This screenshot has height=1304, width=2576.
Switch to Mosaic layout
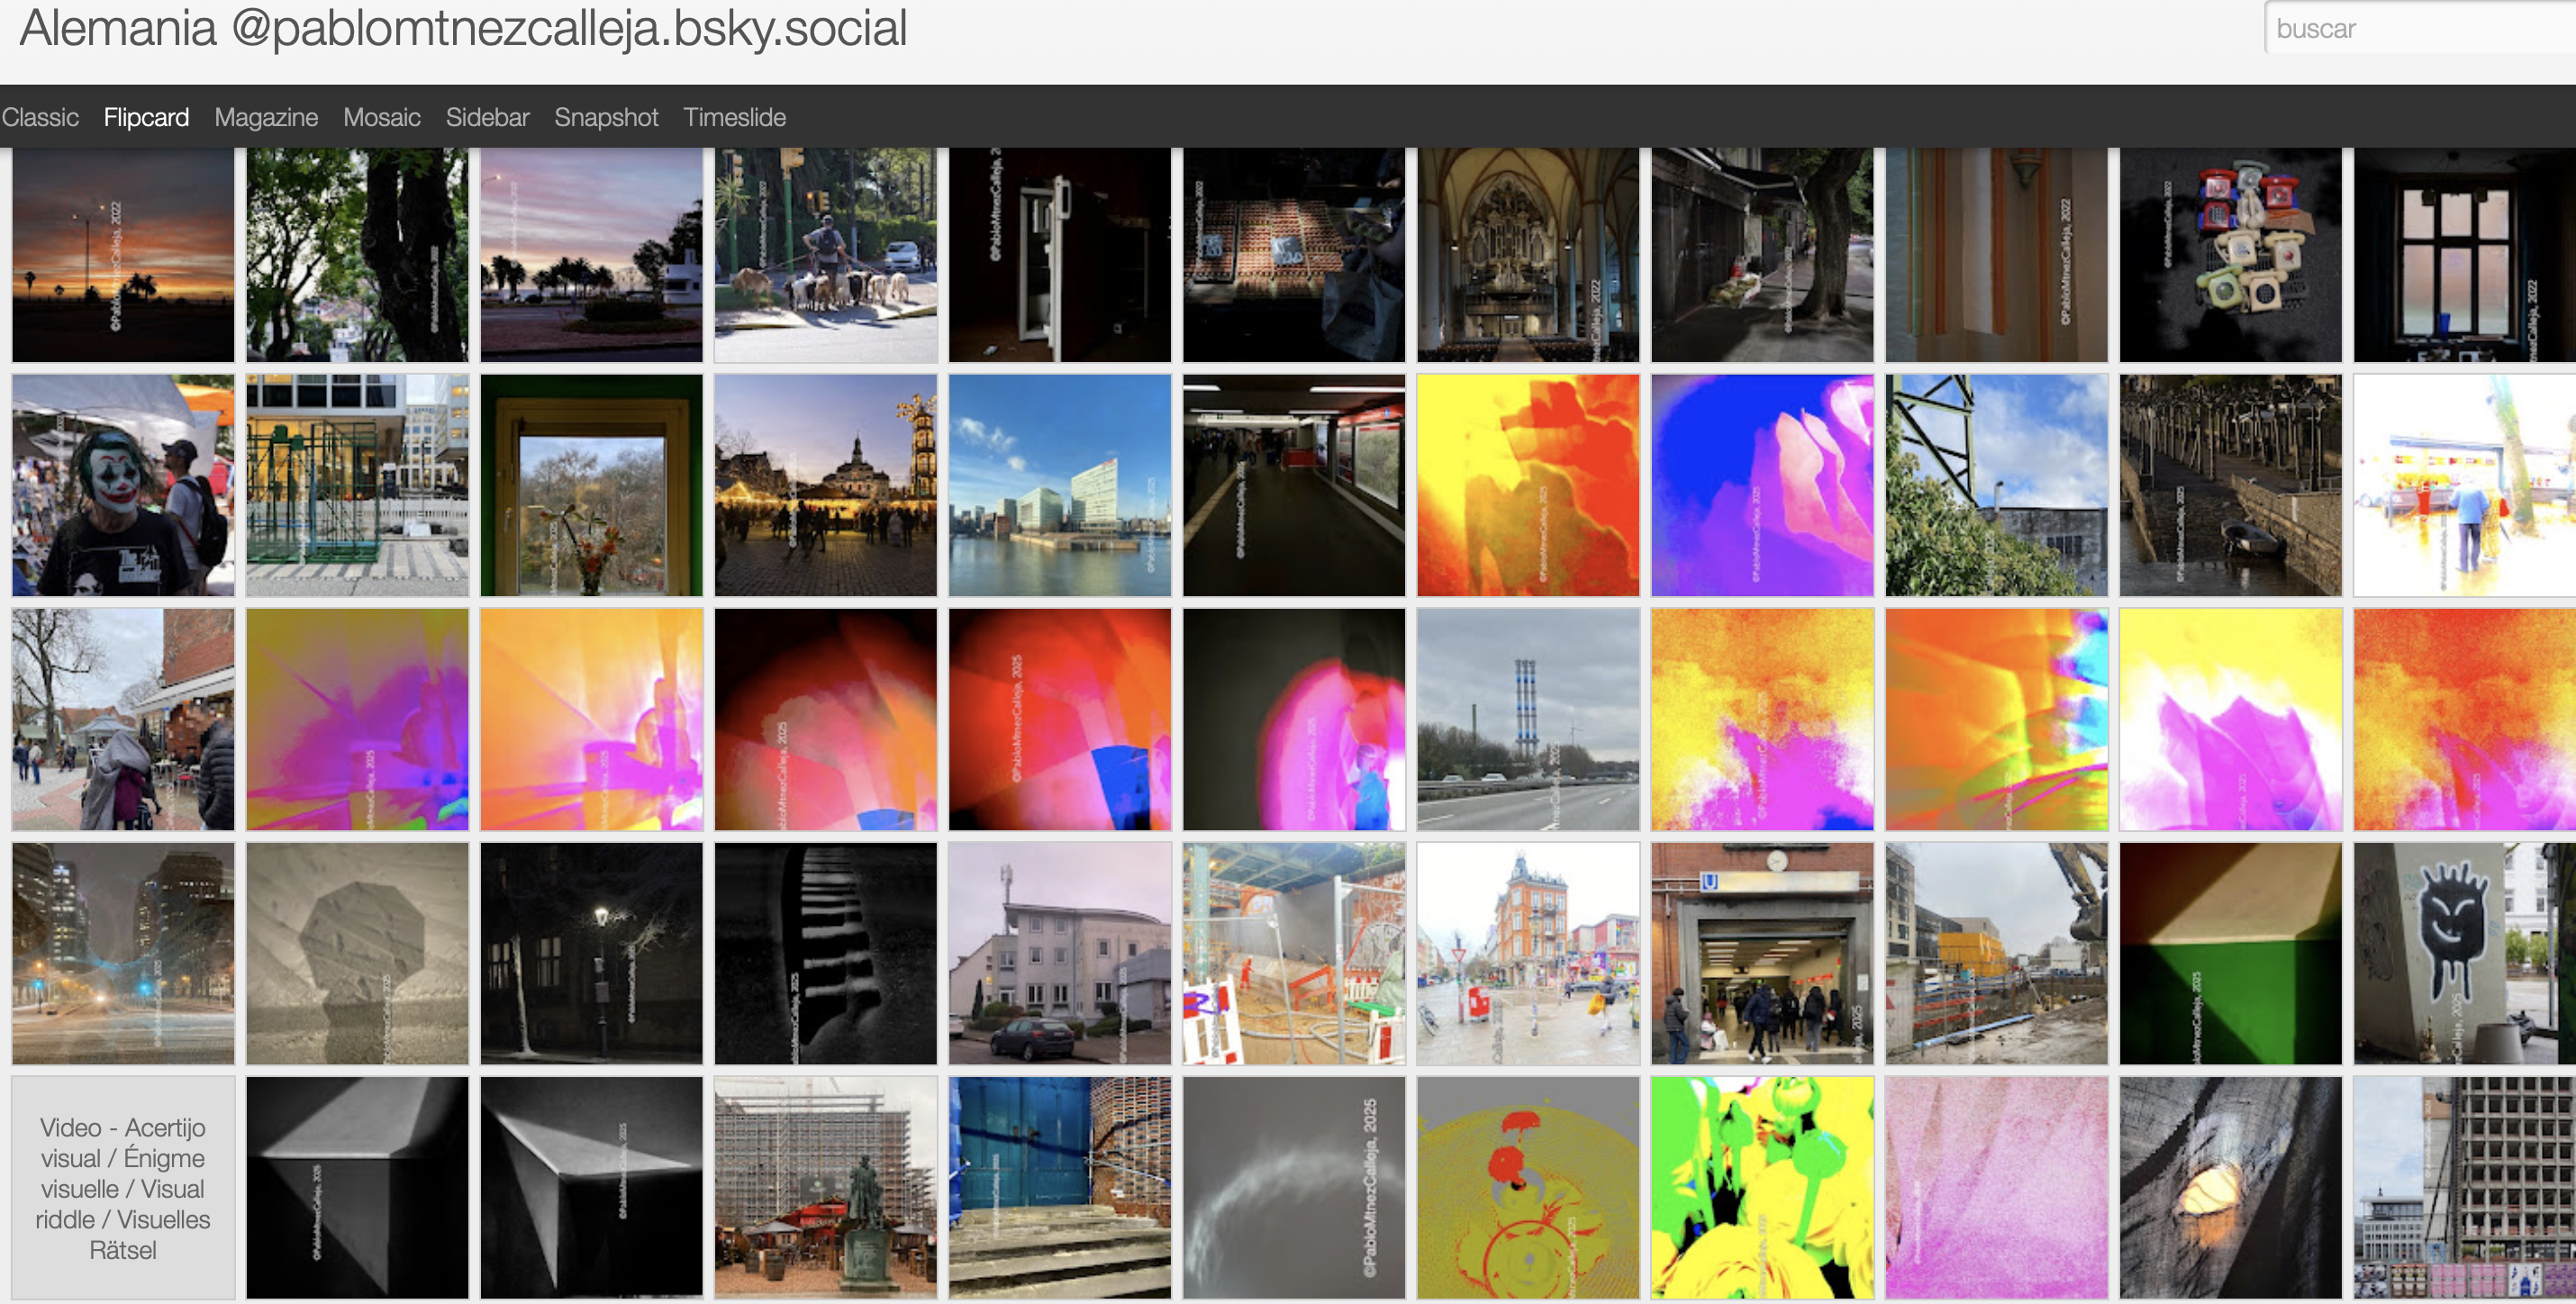click(x=381, y=117)
